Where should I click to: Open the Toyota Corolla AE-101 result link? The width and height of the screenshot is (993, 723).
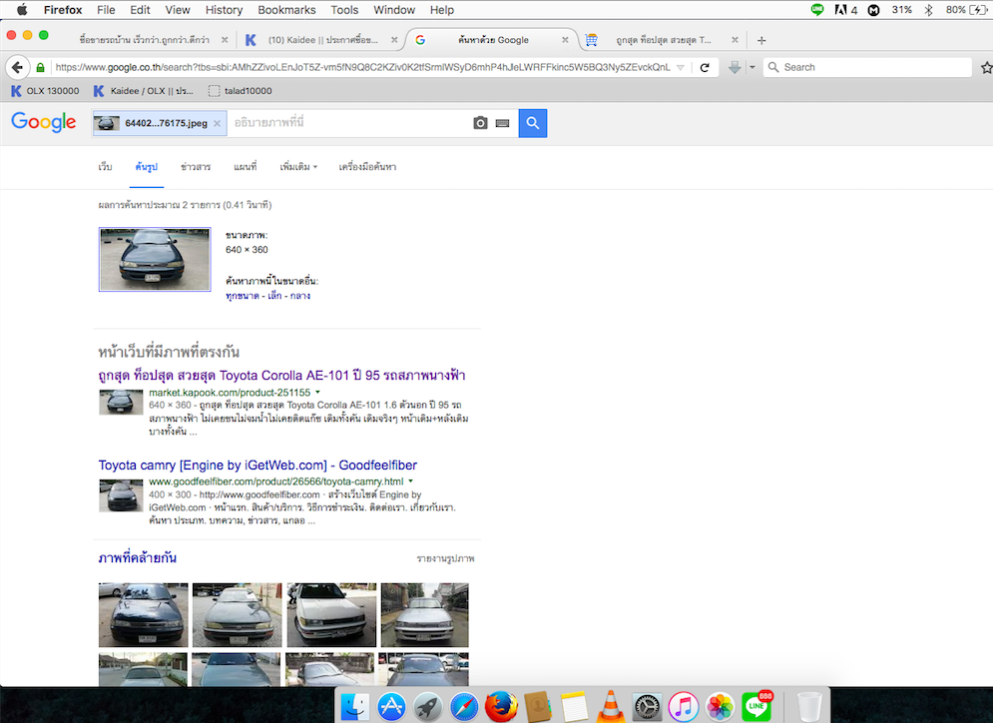[282, 375]
